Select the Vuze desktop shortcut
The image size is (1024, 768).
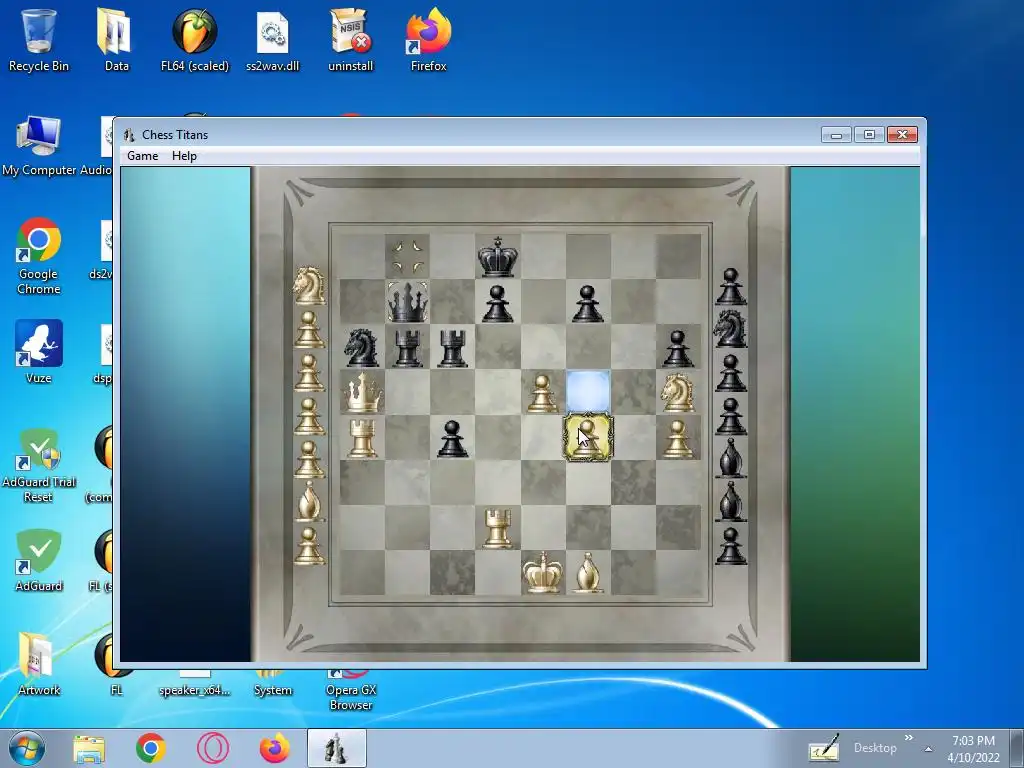[x=39, y=351]
